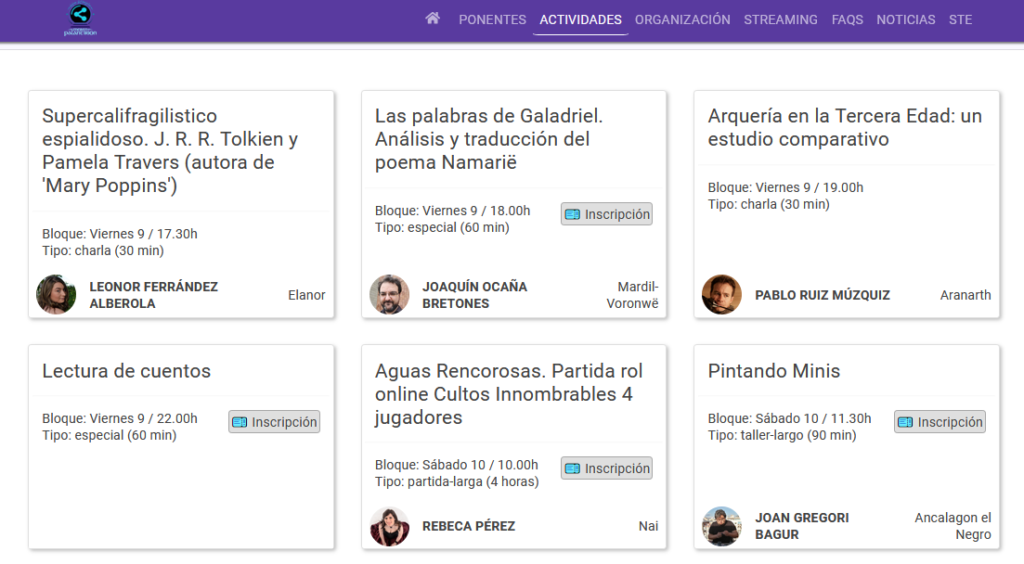Open Joan Gregori Bagur's avatar photo
The height and width of the screenshot is (564, 1024).
(x=722, y=526)
